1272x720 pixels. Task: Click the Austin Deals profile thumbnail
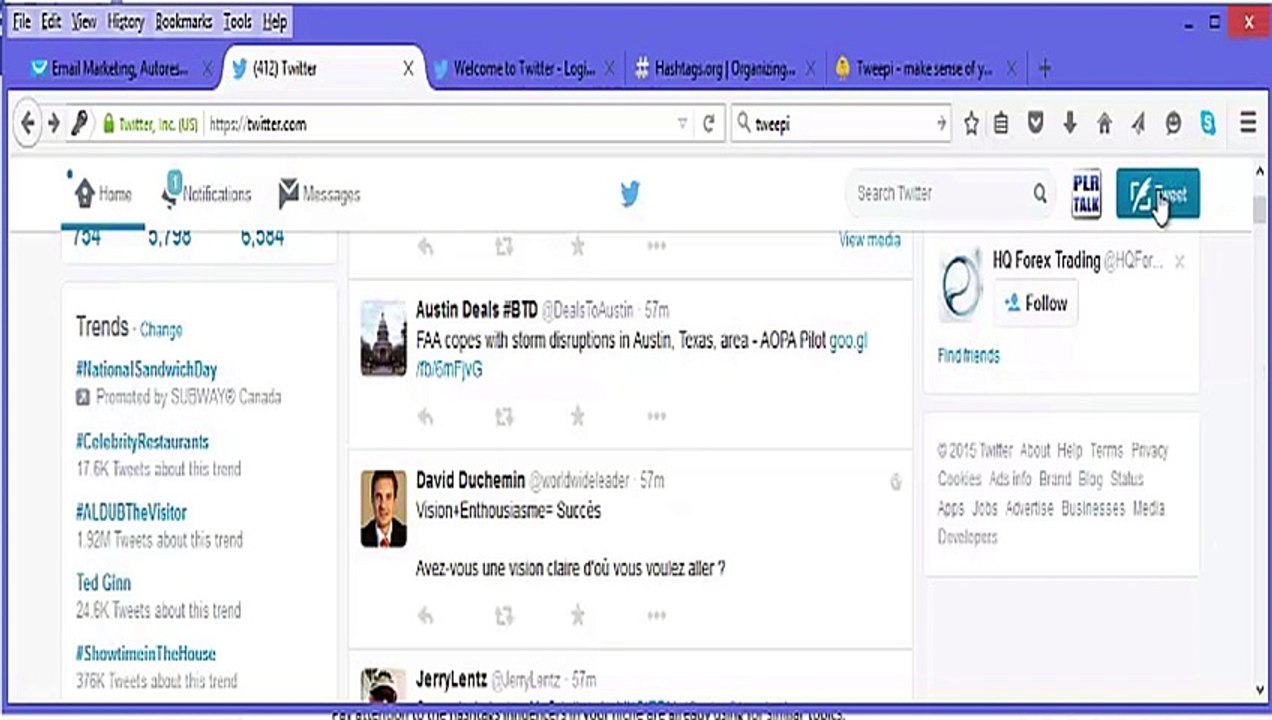click(384, 337)
